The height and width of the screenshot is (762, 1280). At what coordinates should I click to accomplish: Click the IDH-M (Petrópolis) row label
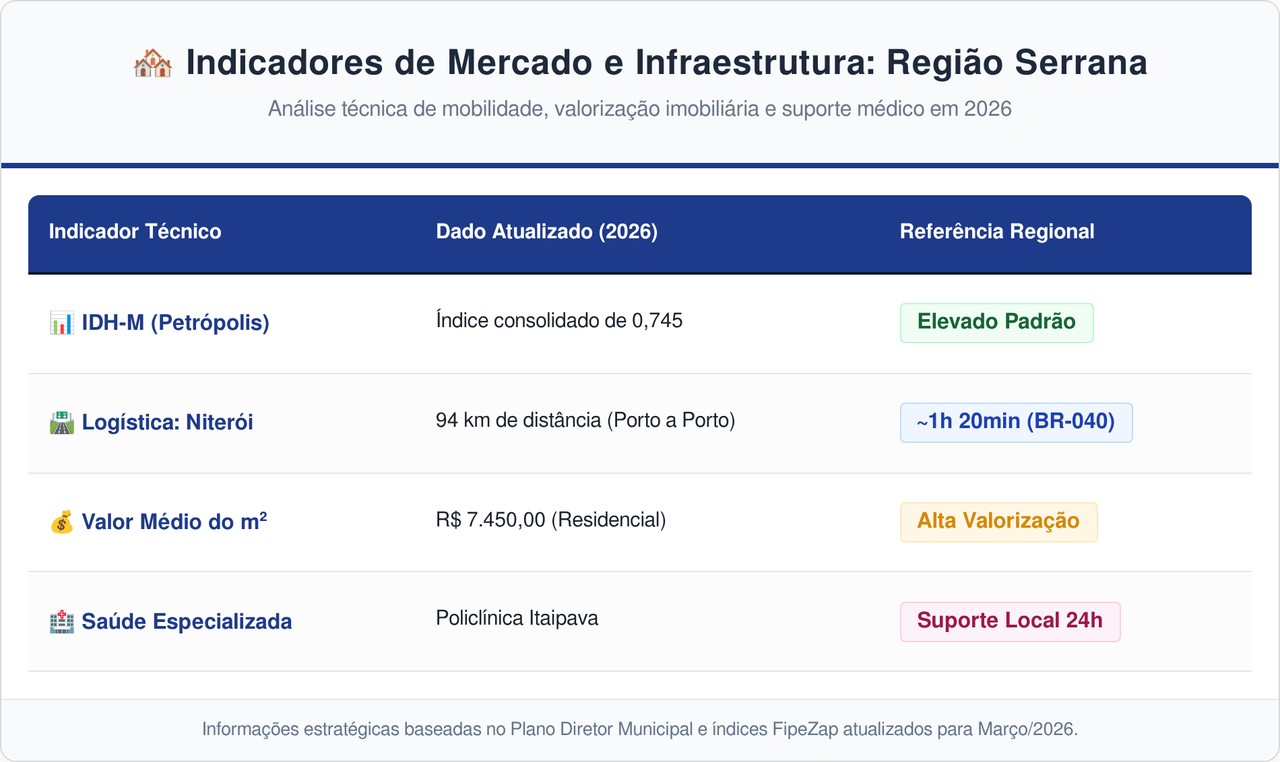coord(175,323)
